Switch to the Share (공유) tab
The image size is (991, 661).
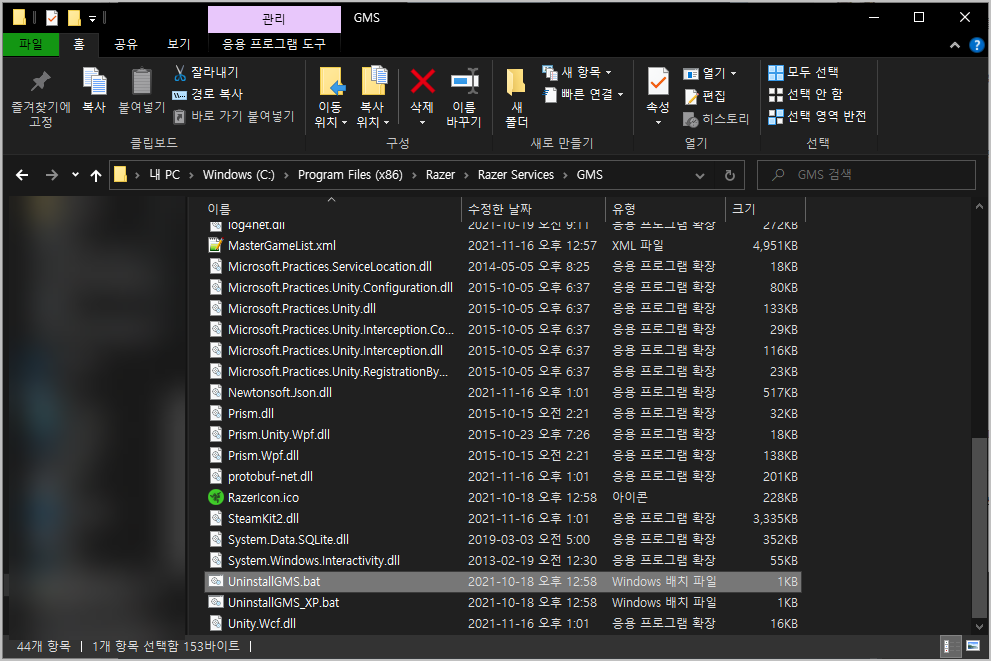click(126, 44)
